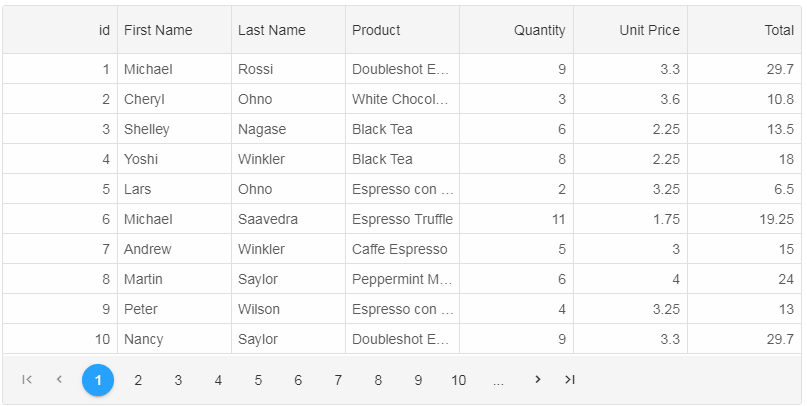Open page 5 of the grid

point(258,380)
